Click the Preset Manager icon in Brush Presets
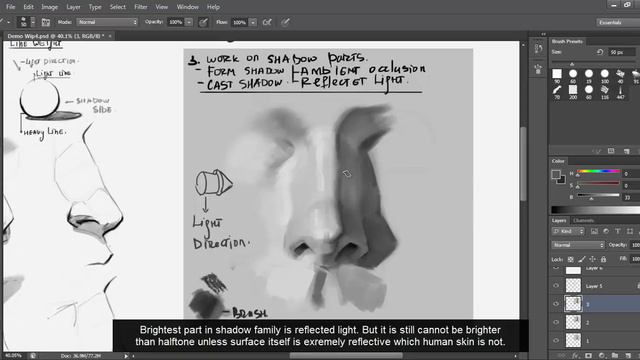 tap(611, 151)
